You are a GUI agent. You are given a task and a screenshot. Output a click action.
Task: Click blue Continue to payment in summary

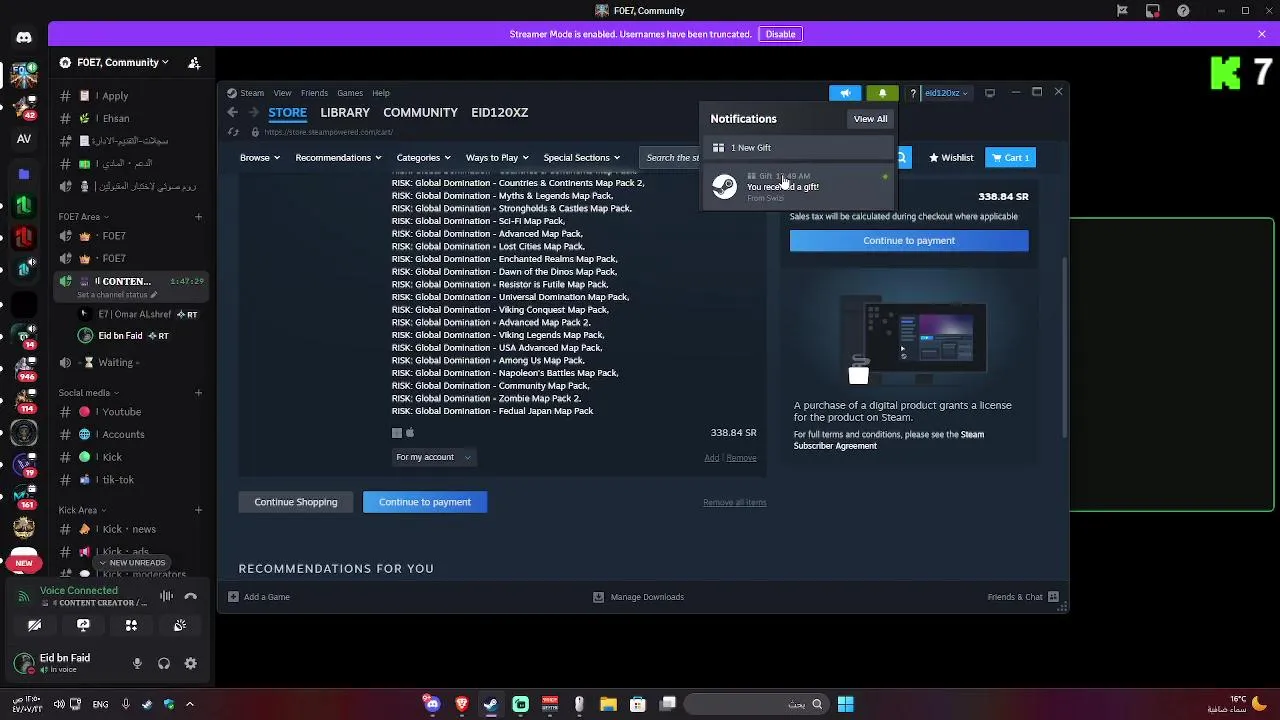pyautogui.click(x=909, y=240)
